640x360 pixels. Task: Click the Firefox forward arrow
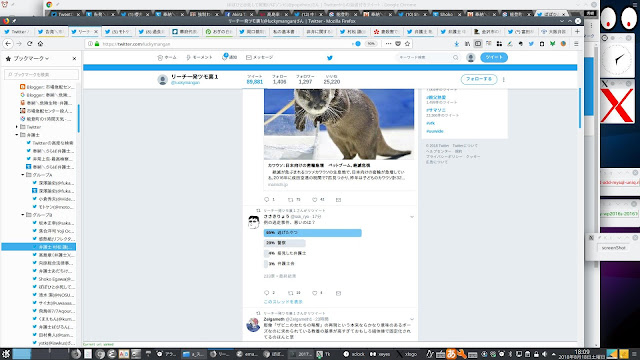19,44
